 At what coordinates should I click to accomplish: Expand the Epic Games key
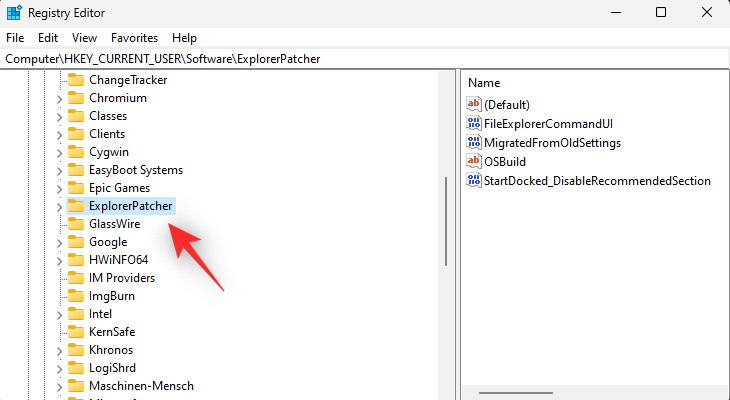59,189
